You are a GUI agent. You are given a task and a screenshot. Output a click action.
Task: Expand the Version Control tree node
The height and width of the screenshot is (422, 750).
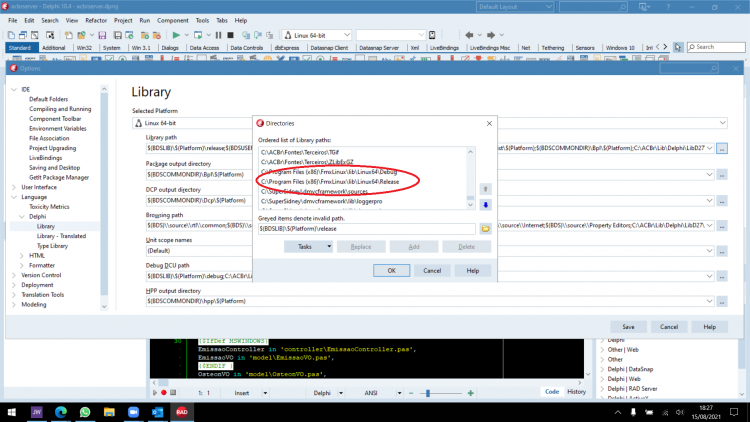pos(14,275)
